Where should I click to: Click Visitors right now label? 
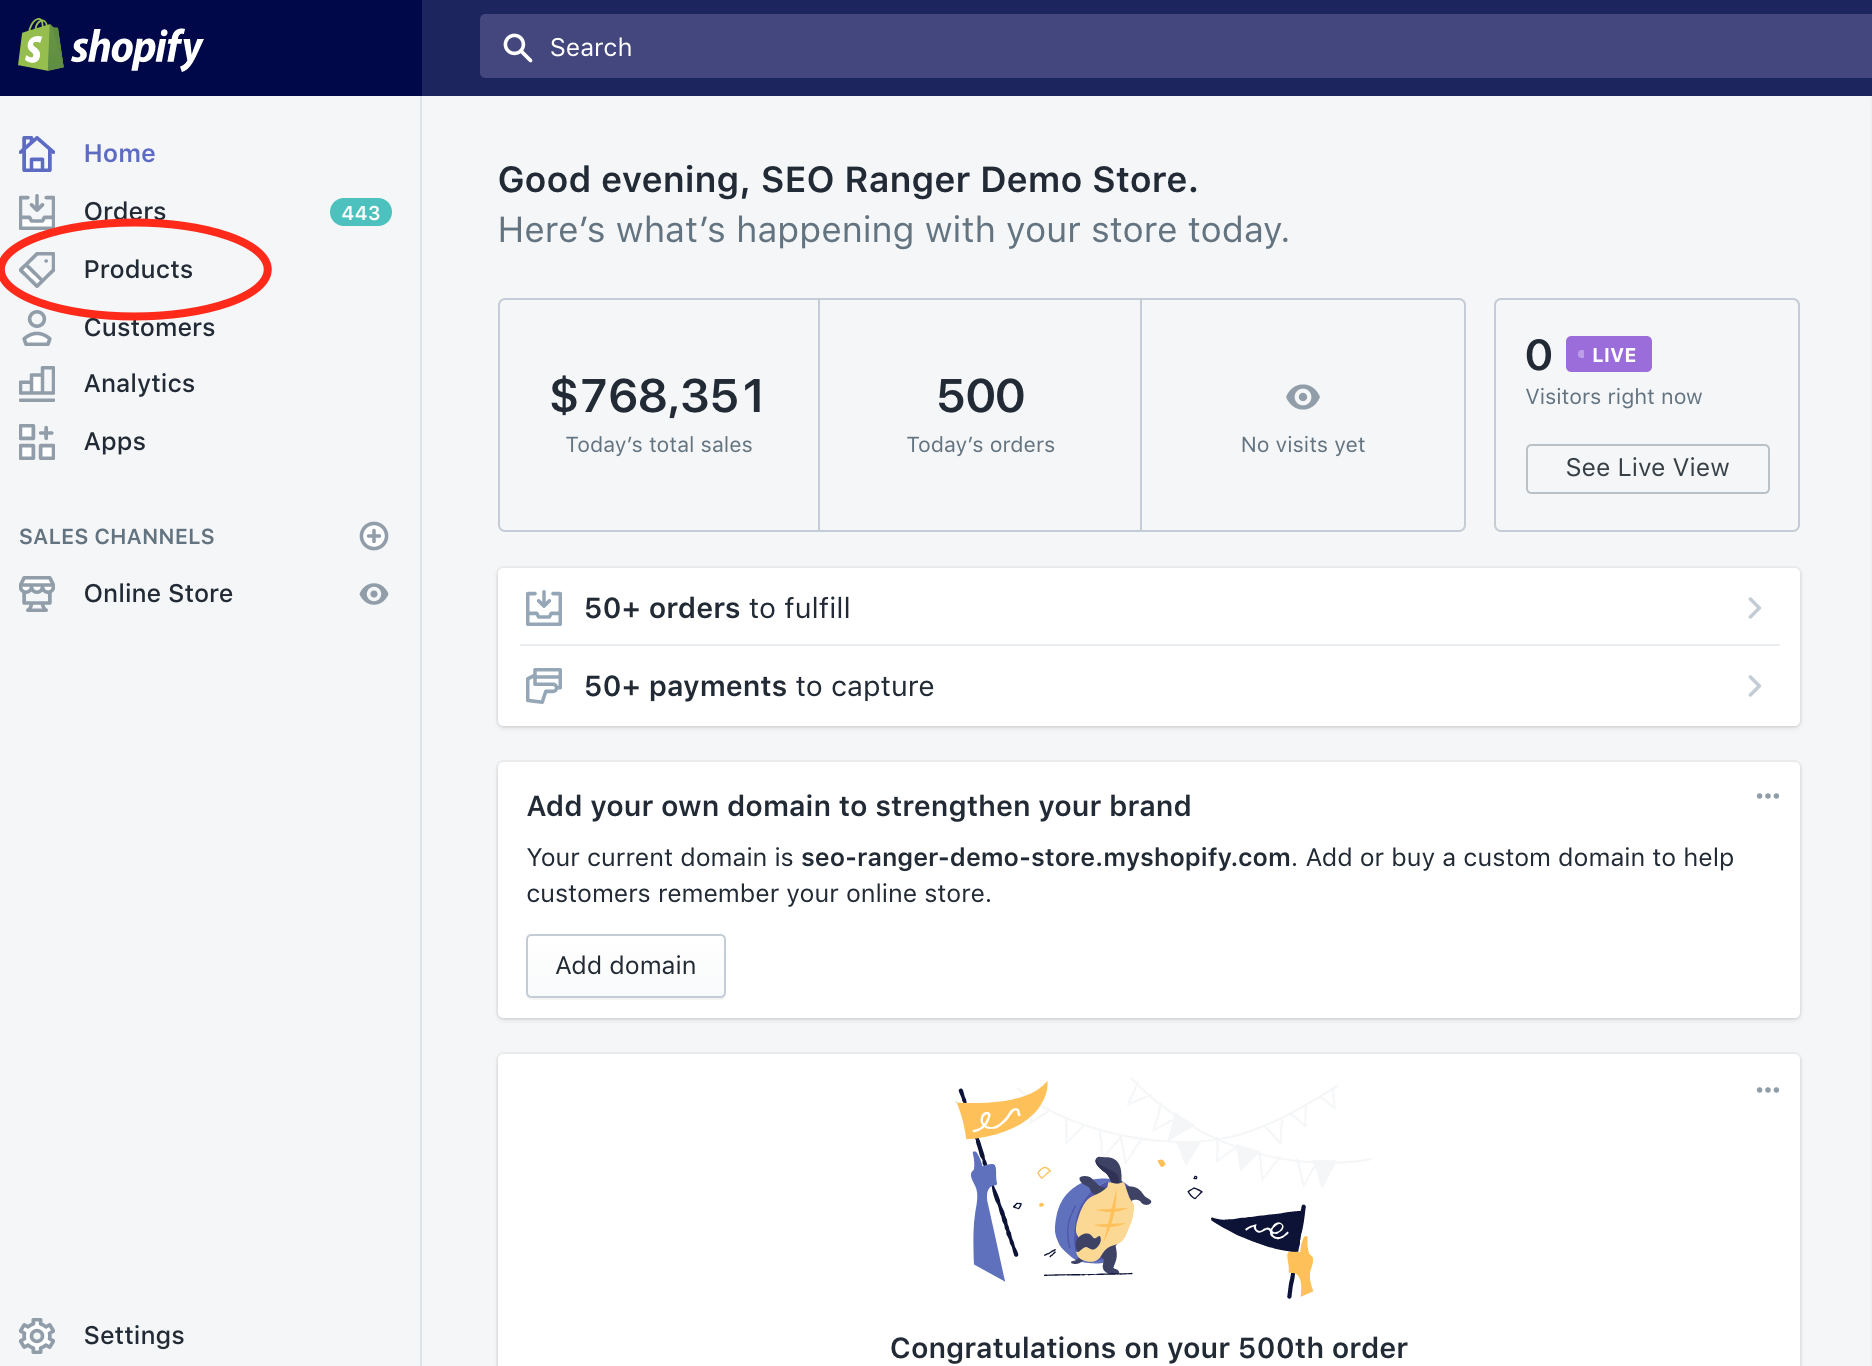click(x=1613, y=397)
